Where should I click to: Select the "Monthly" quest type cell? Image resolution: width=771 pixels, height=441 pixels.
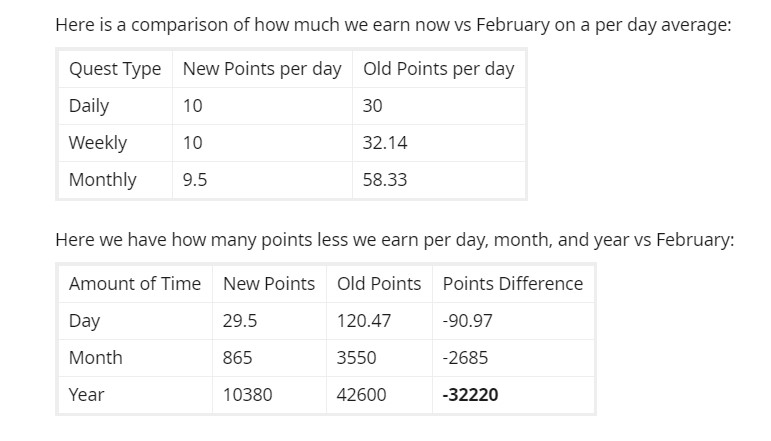pyautogui.click(x=103, y=180)
